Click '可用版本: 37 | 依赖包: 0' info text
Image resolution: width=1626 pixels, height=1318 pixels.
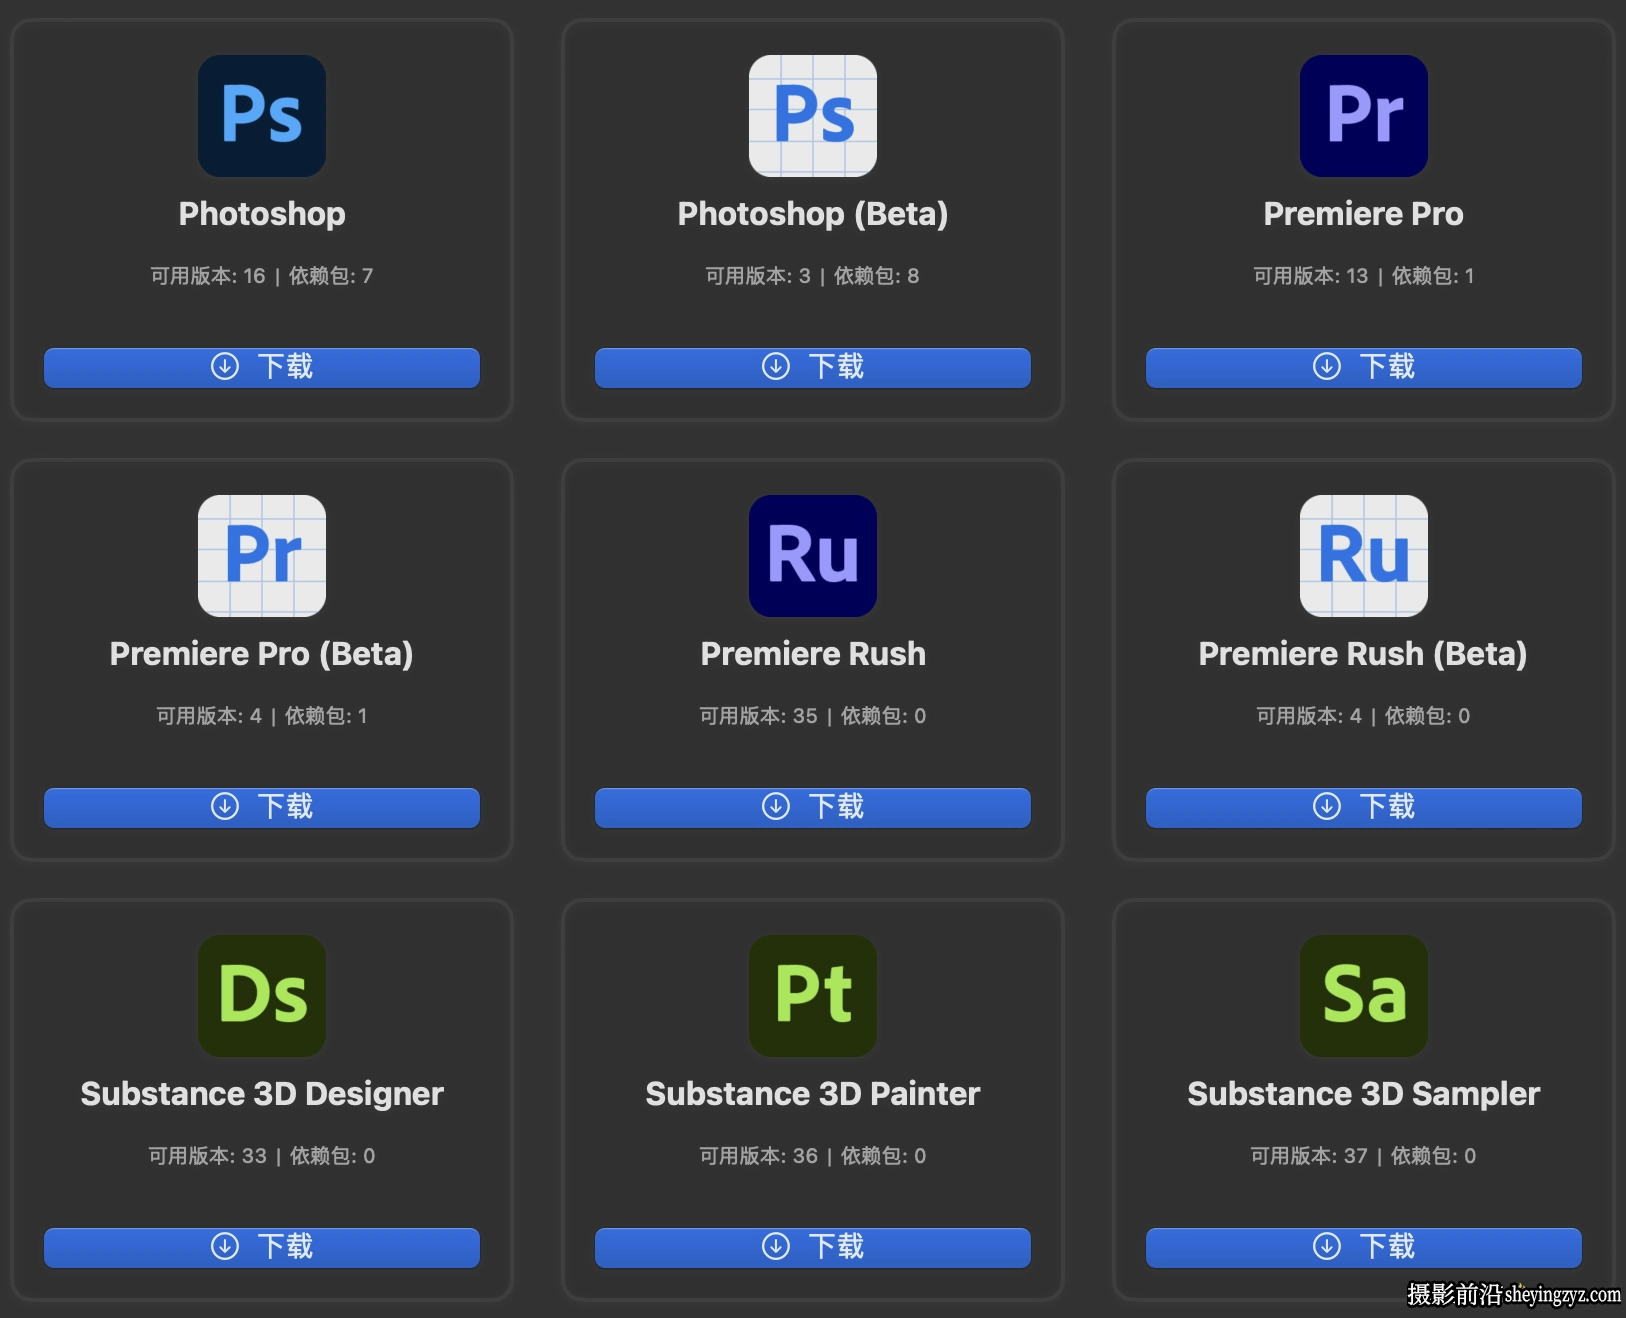(x=1364, y=1156)
